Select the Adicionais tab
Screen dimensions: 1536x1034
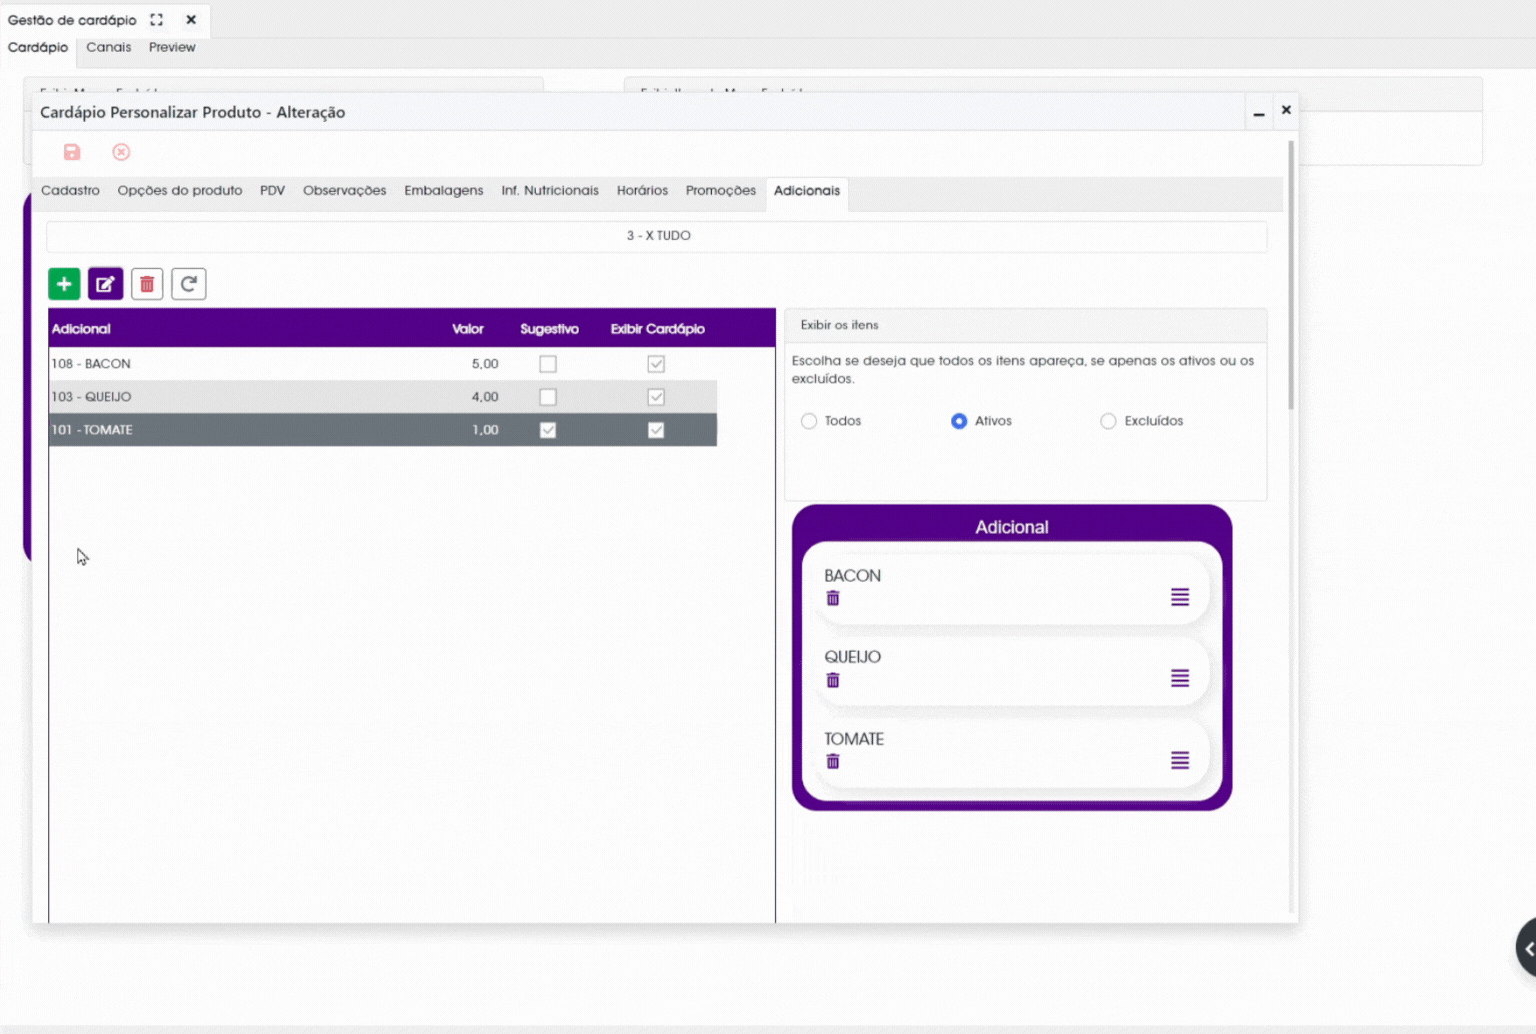807,190
